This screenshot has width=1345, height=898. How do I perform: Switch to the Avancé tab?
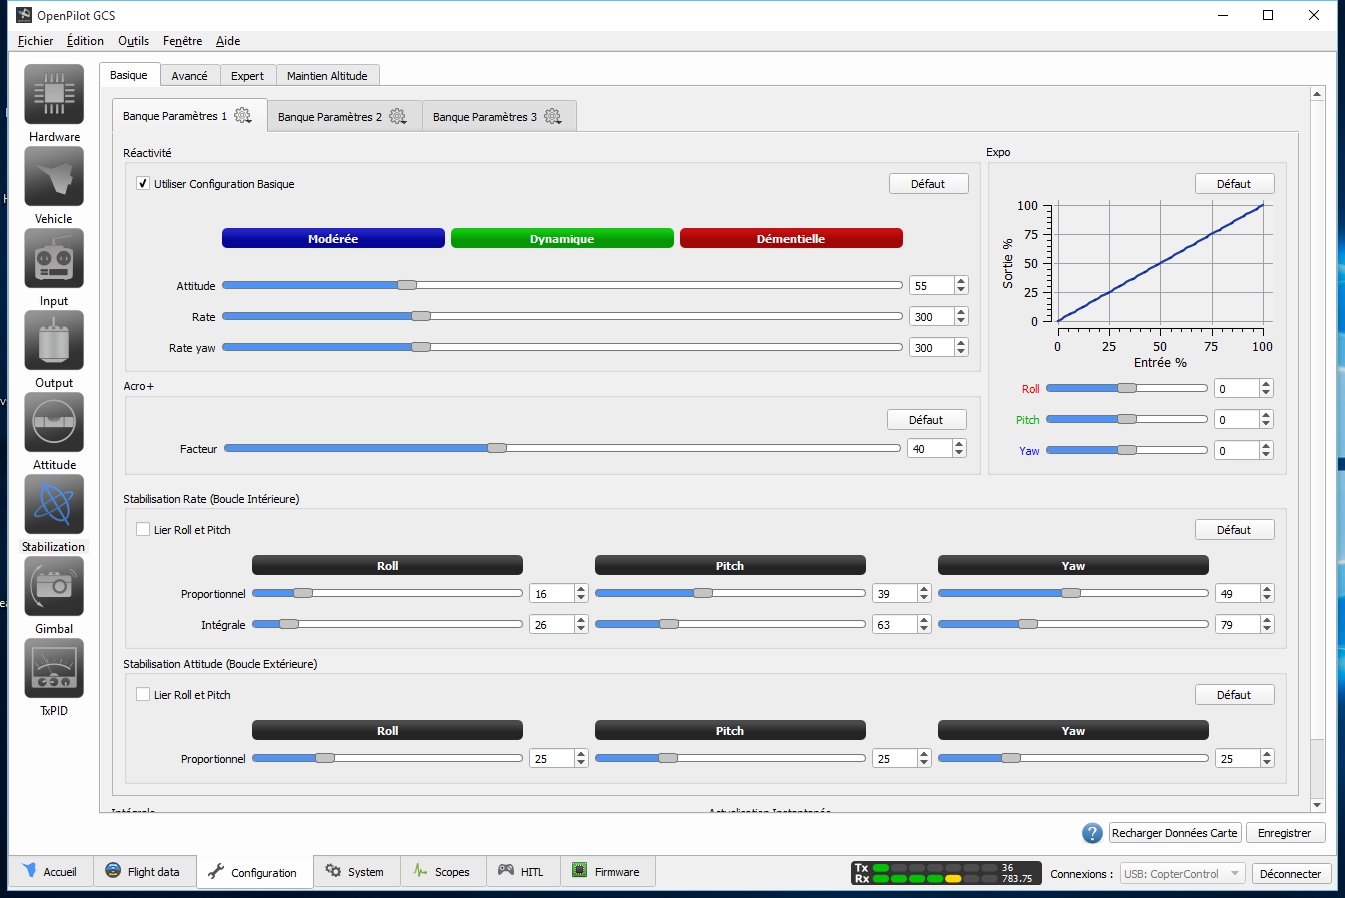coord(189,76)
